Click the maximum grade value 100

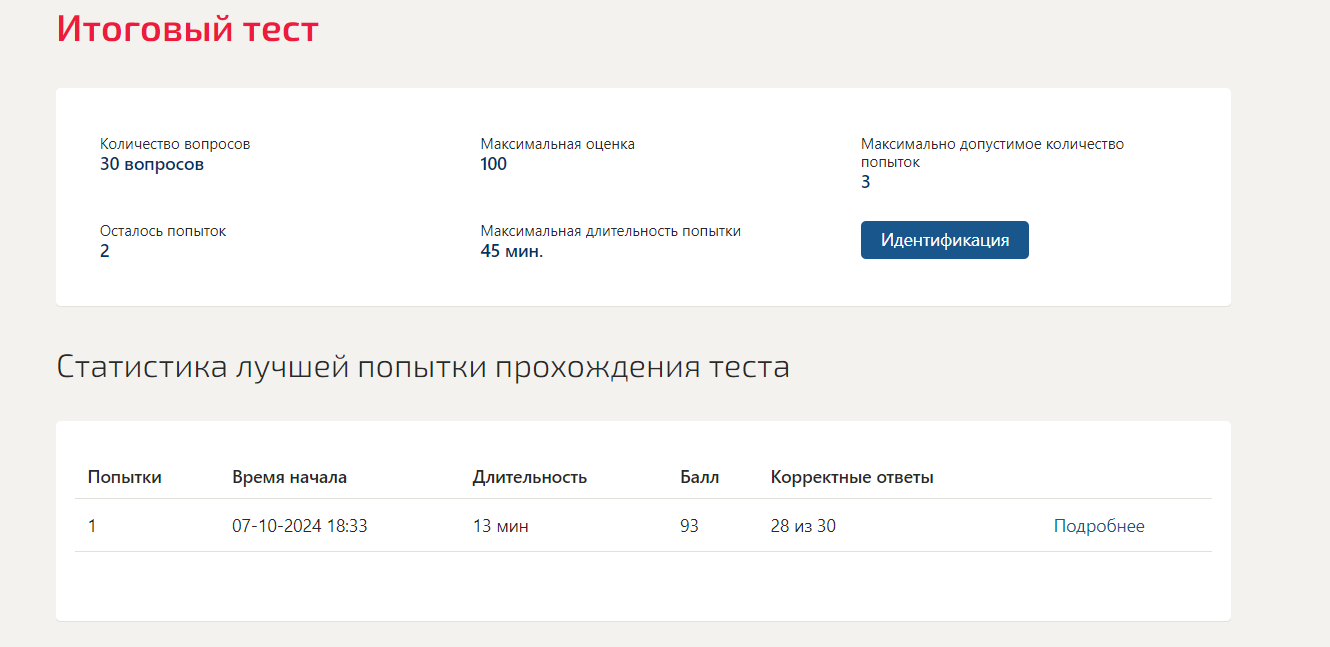click(494, 164)
